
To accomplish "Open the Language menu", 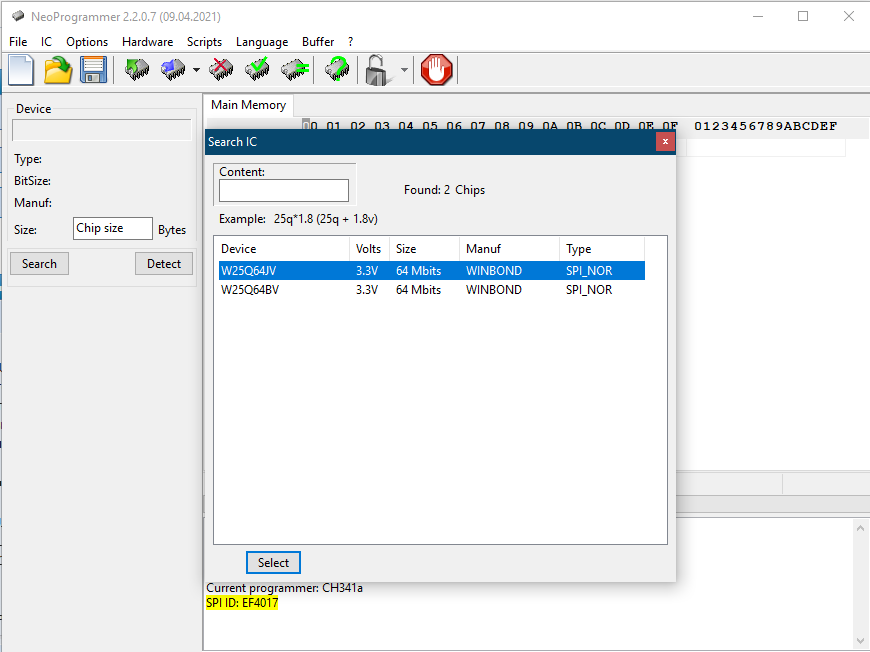I will click(262, 42).
